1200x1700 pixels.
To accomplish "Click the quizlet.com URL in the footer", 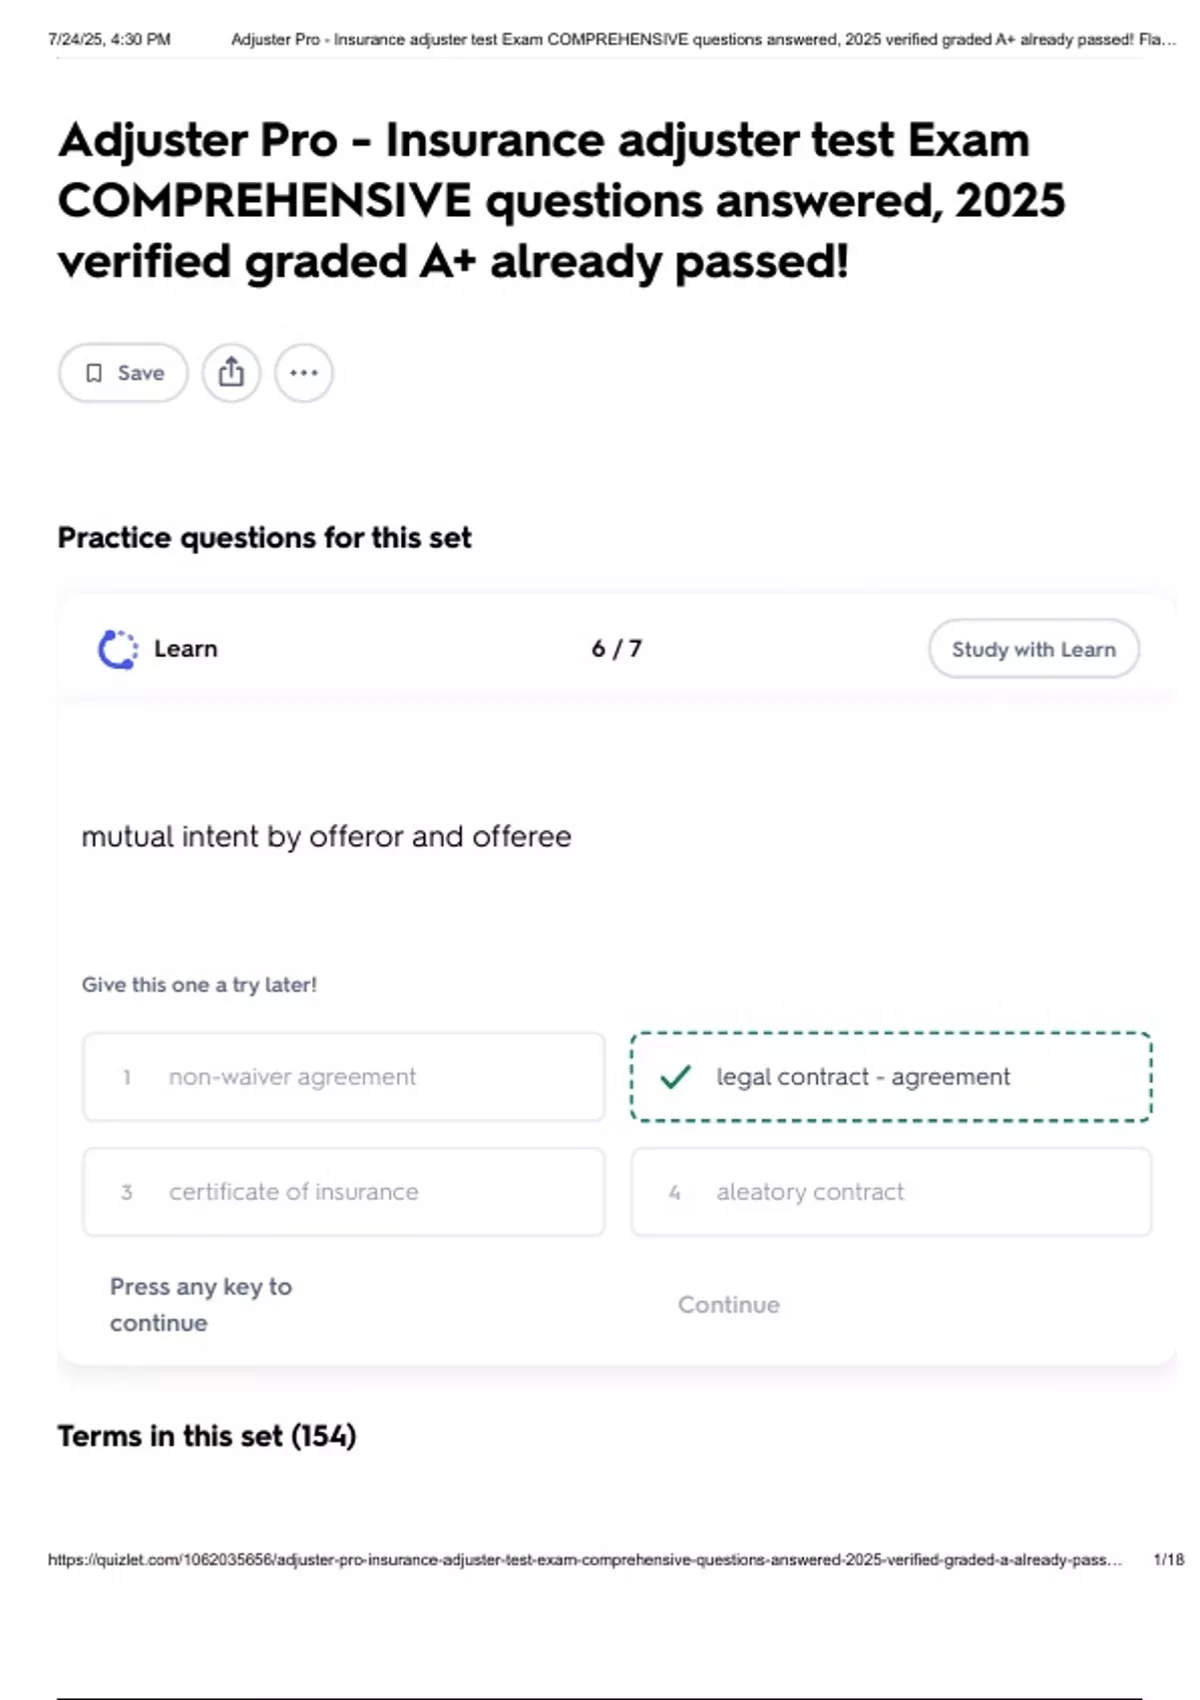I will 585,1560.
